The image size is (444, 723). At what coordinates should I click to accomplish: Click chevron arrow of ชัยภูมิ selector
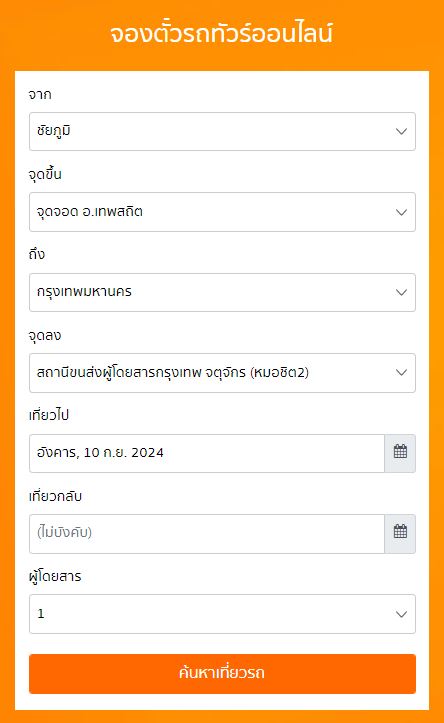[401, 131]
